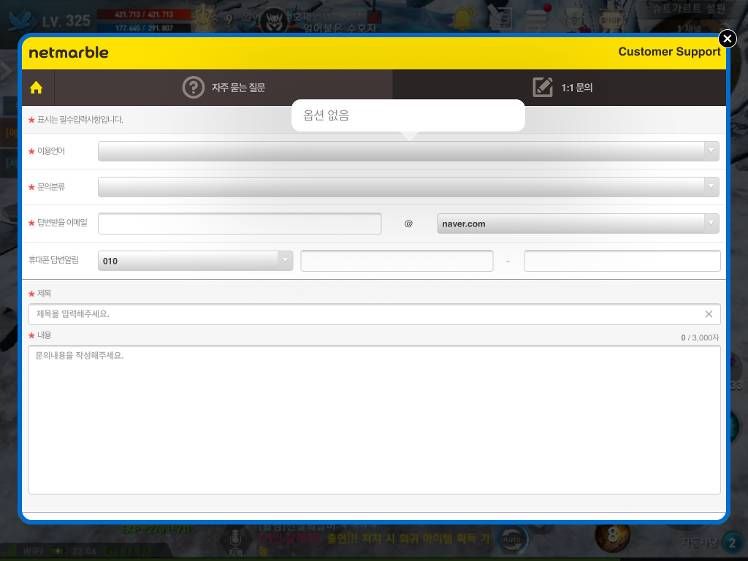Open the naver.com email domain dropdown
Image resolution: width=748 pixels, height=561 pixels.
coord(578,224)
